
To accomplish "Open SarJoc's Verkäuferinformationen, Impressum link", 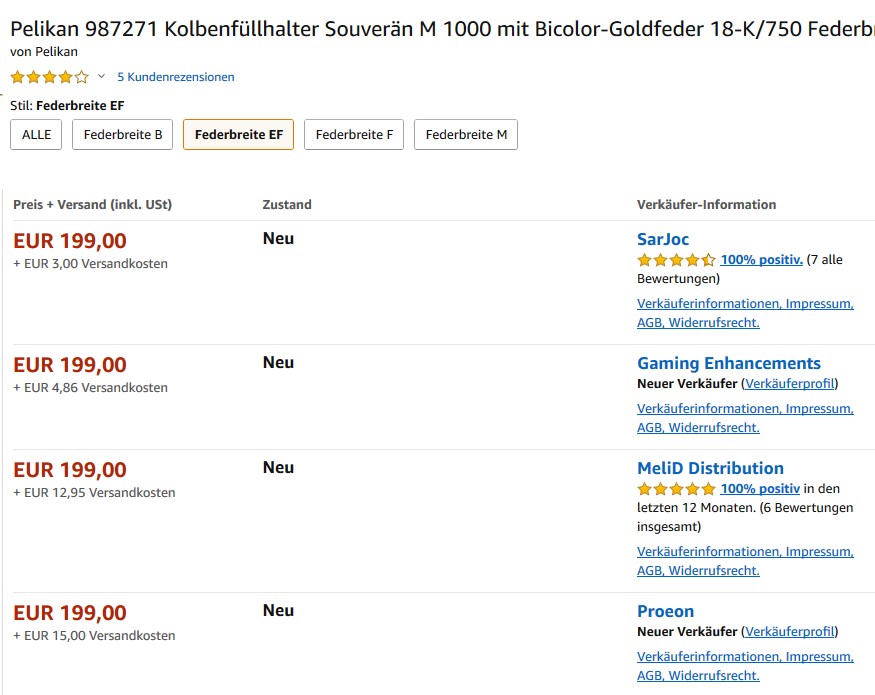I will (746, 304).
